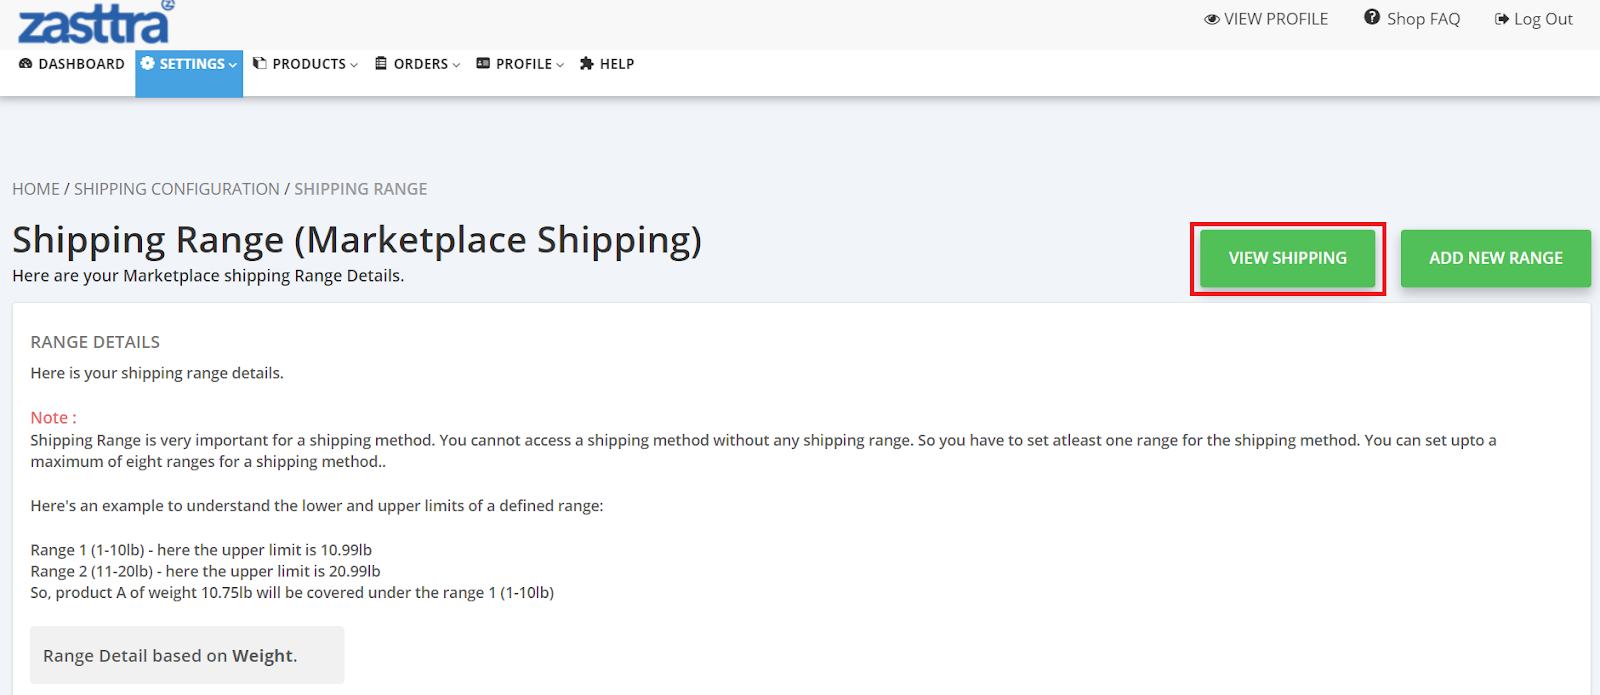Click the SHIPPING RANGE breadcrumb
The height and width of the screenshot is (695, 1600).
360,189
